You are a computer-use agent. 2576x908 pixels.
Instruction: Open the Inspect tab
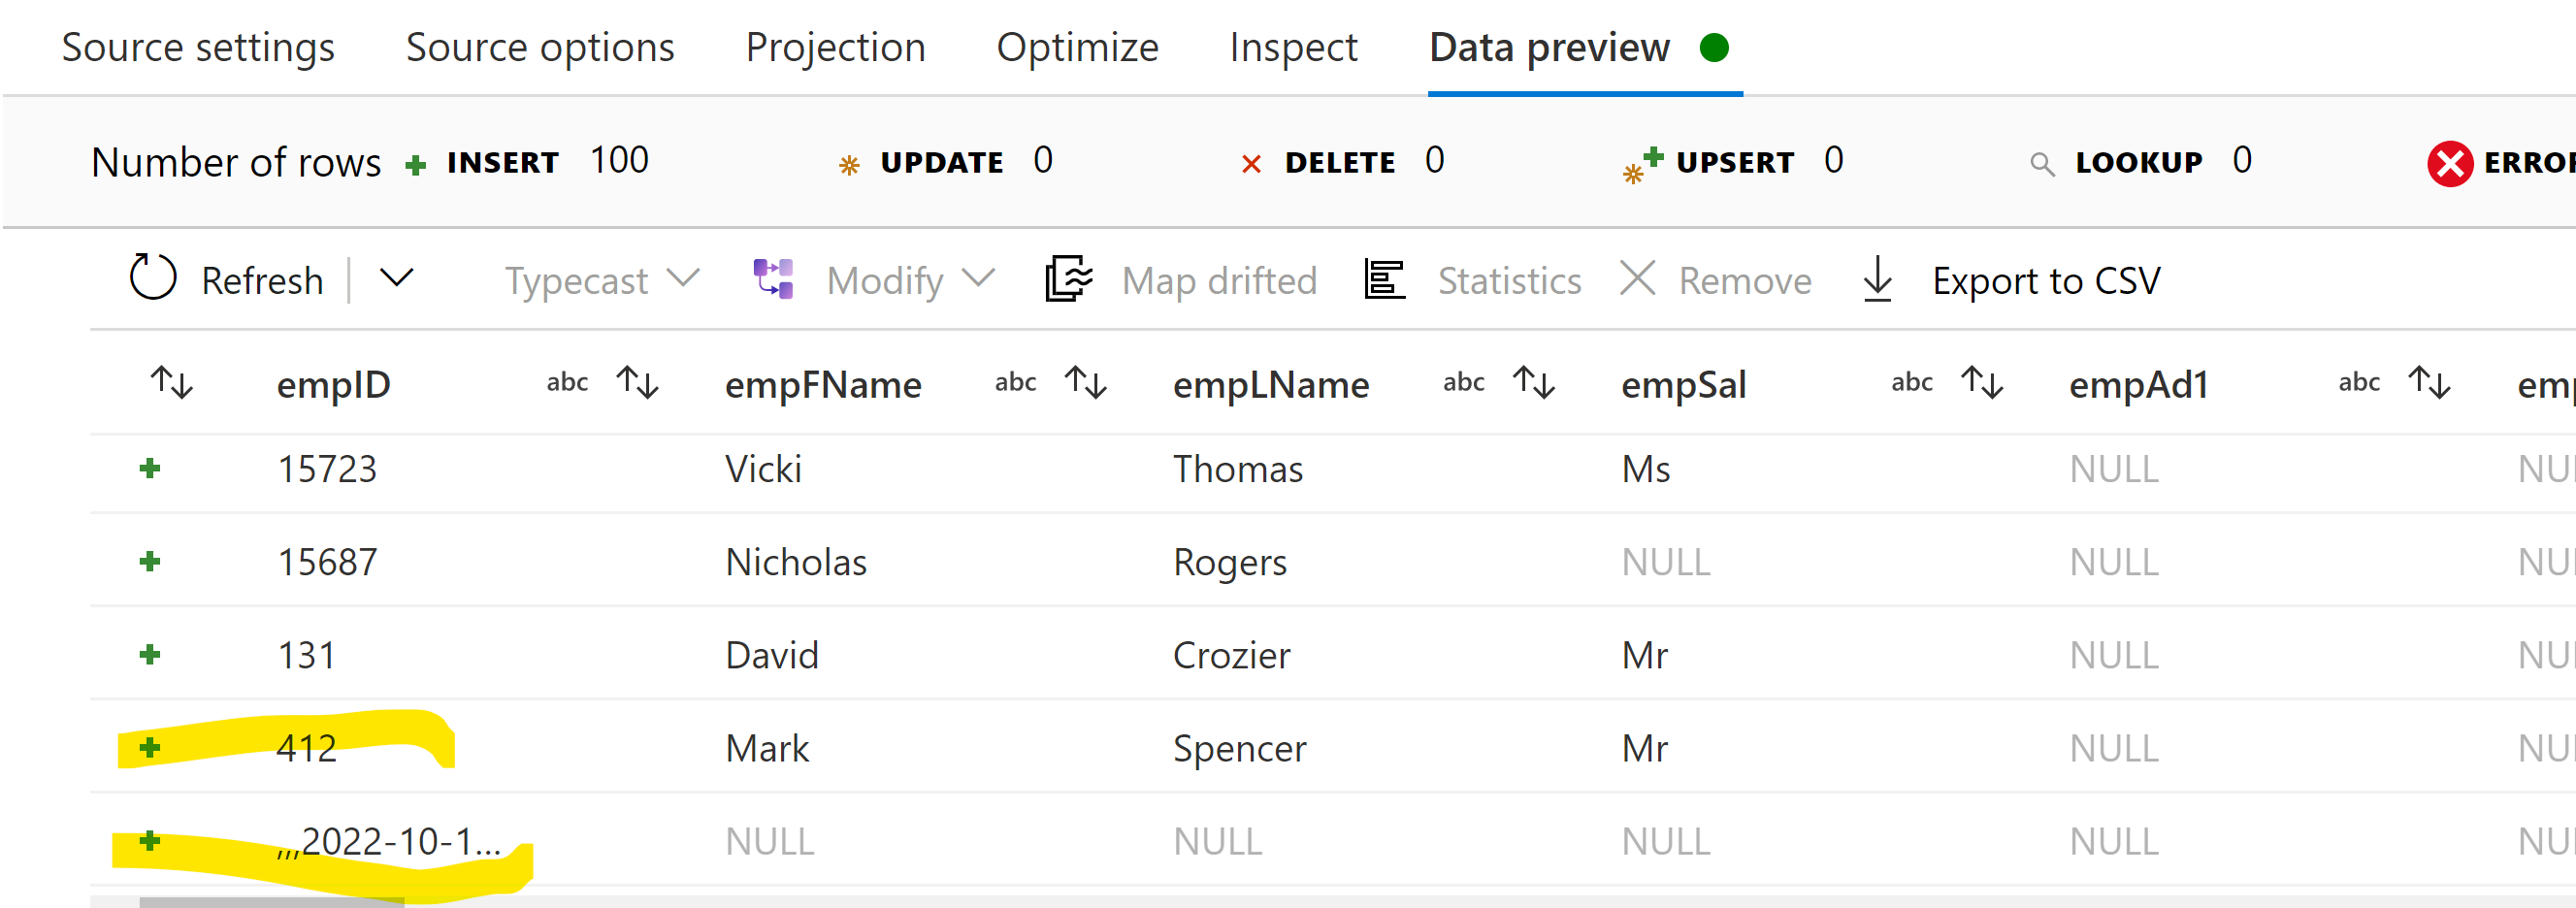tap(1294, 47)
